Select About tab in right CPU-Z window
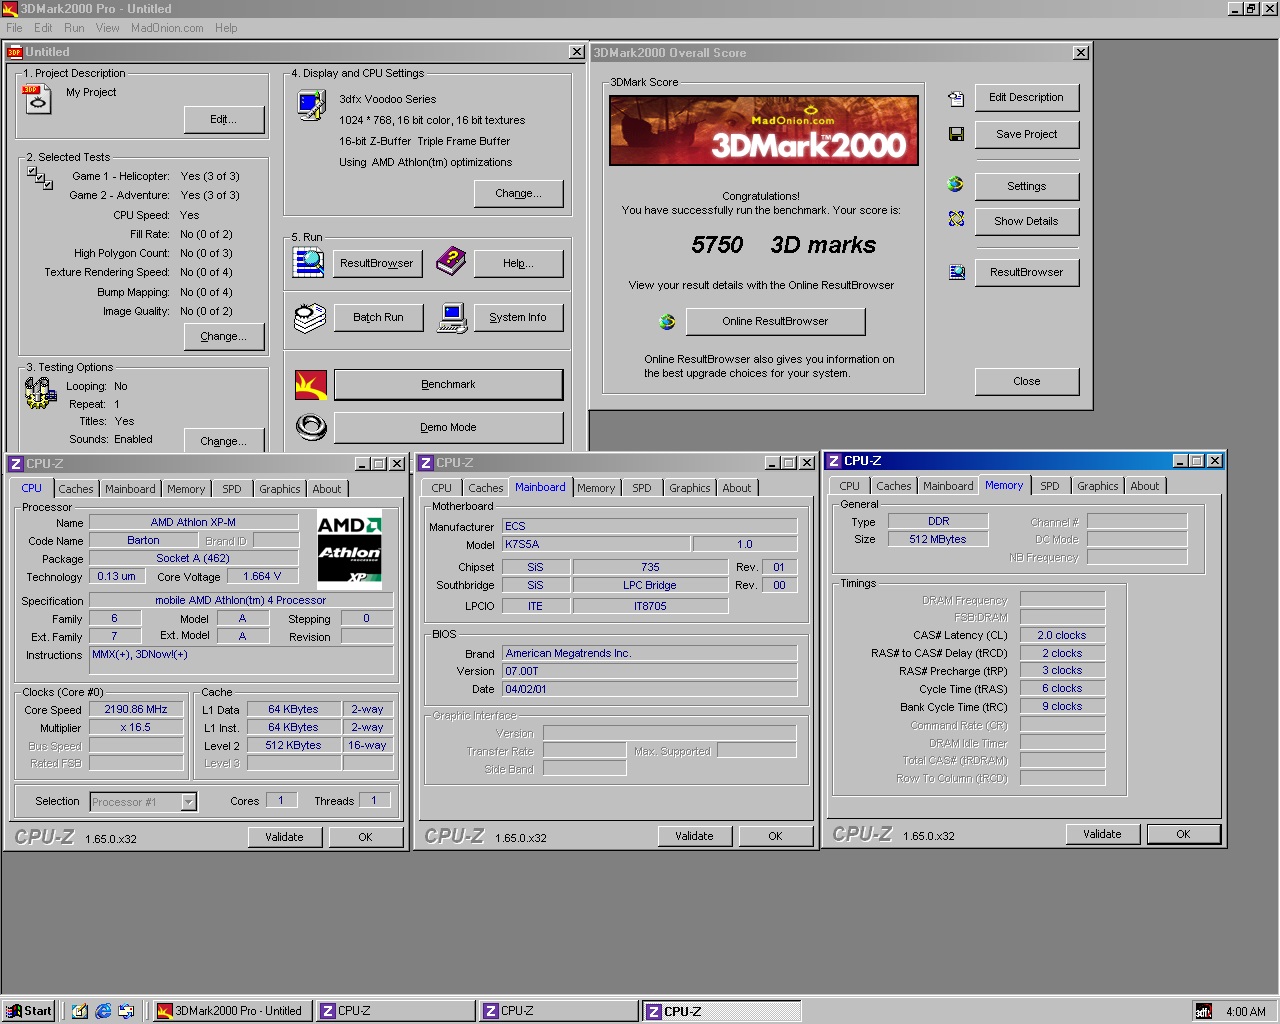This screenshot has width=1280, height=1024. pyautogui.click(x=1145, y=486)
